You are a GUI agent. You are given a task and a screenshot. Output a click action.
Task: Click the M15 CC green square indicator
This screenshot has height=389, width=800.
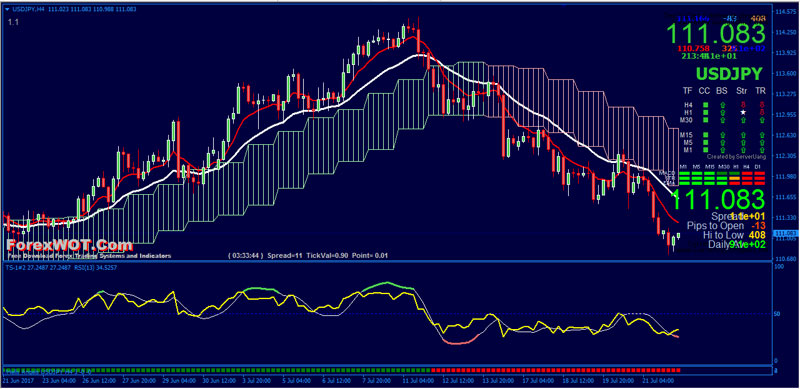pyautogui.click(x=706, y=135)
